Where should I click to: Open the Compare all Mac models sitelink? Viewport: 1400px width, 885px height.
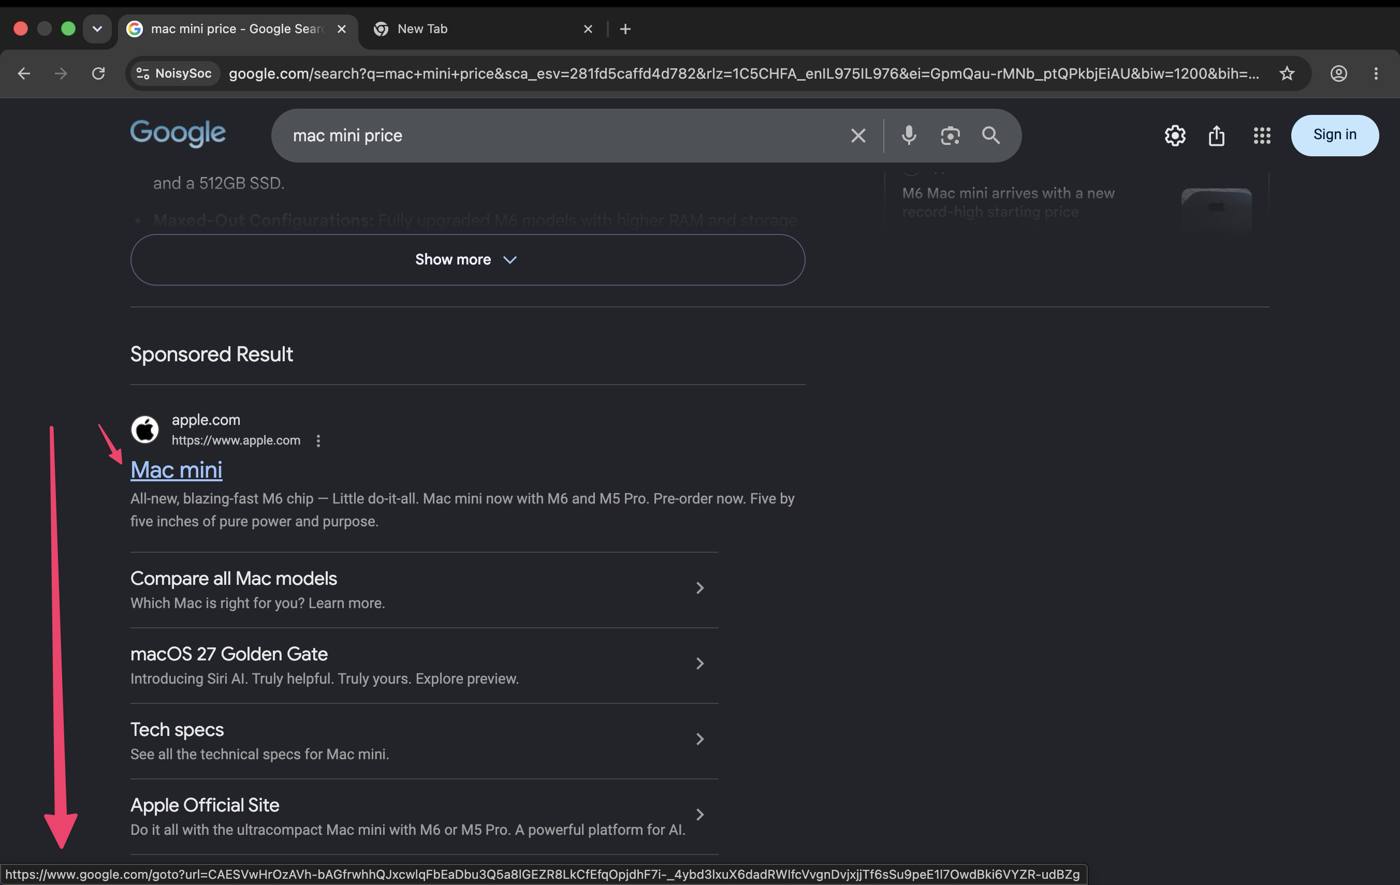(x=424, y=590)
